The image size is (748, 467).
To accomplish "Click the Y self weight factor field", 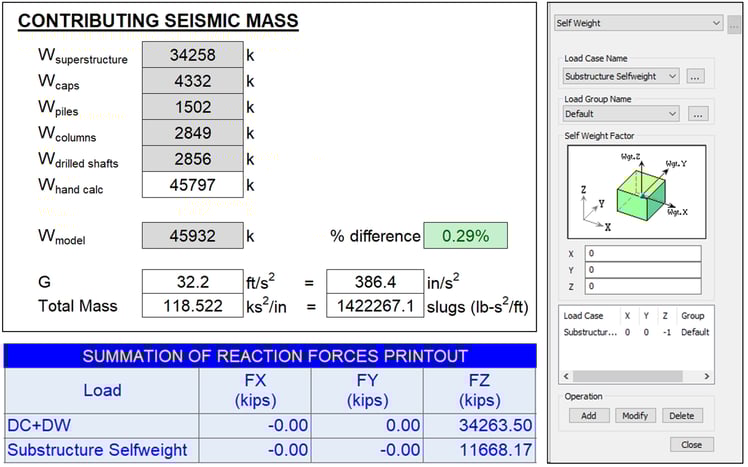I will 643,270.
